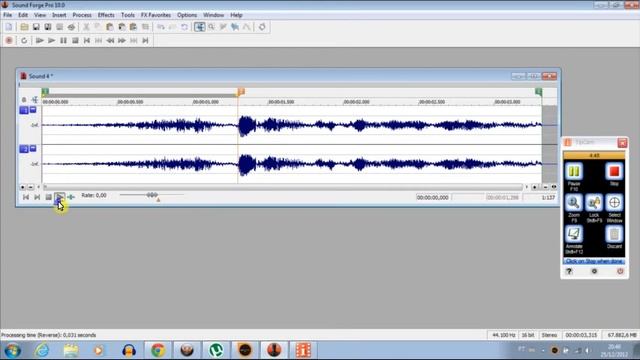Open the Options menu
The width and height of the screenshot is (640, 360).
tap(187, 15)
